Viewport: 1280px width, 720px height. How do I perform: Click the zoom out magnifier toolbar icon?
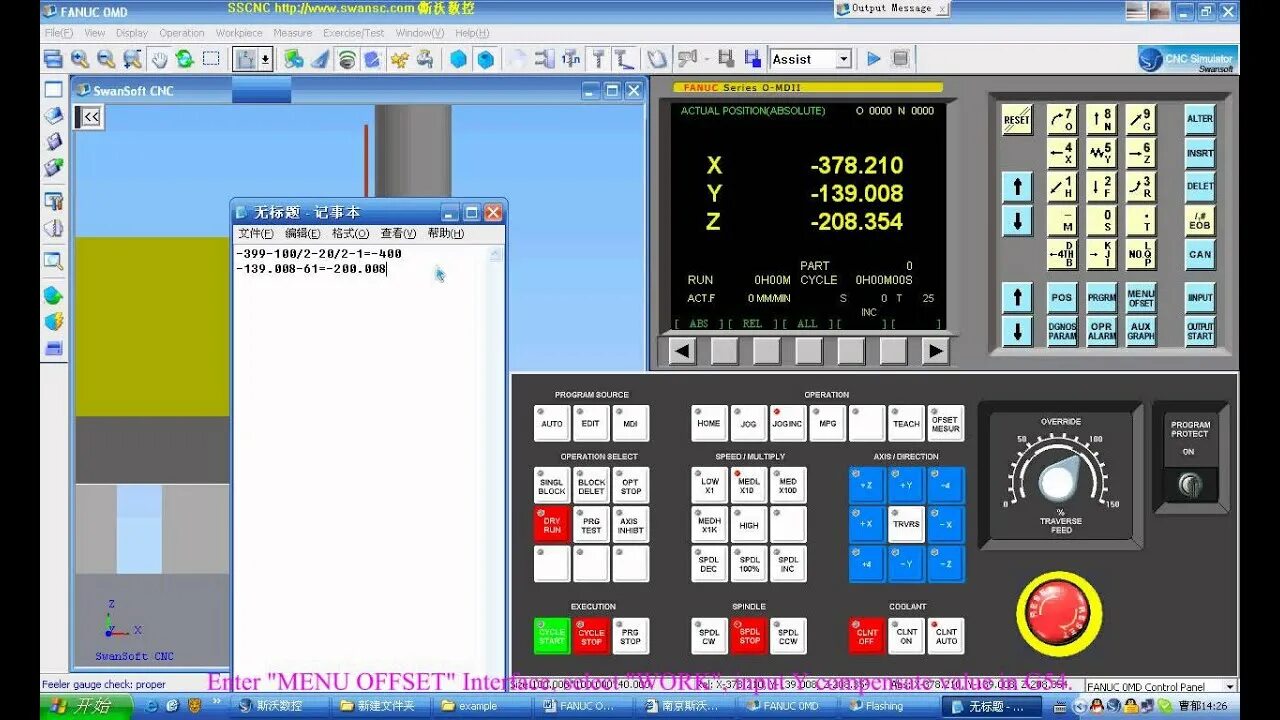[105, 59]
